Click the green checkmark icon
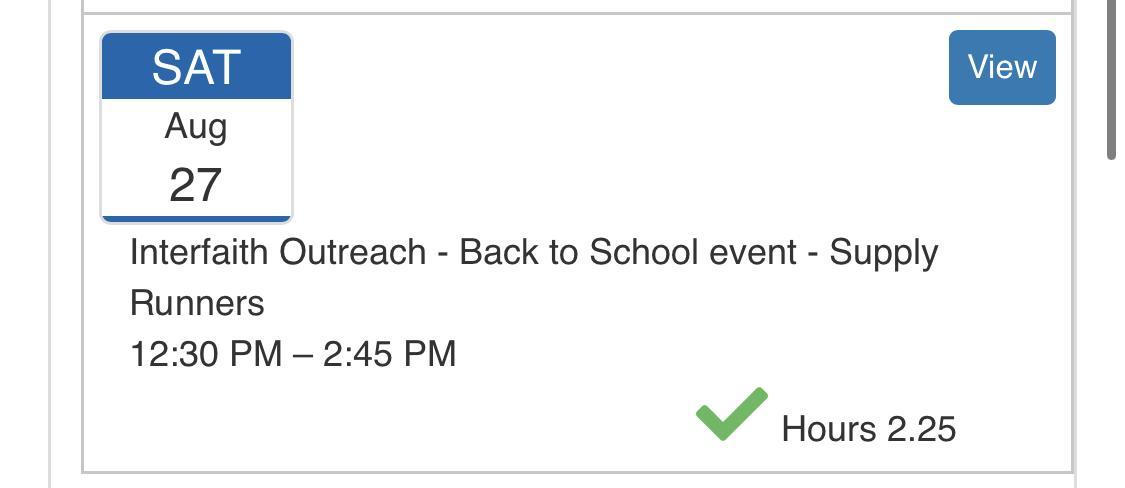Image resolution: width=1125 pixels, height=488 pixels. [x=731, y=414]
